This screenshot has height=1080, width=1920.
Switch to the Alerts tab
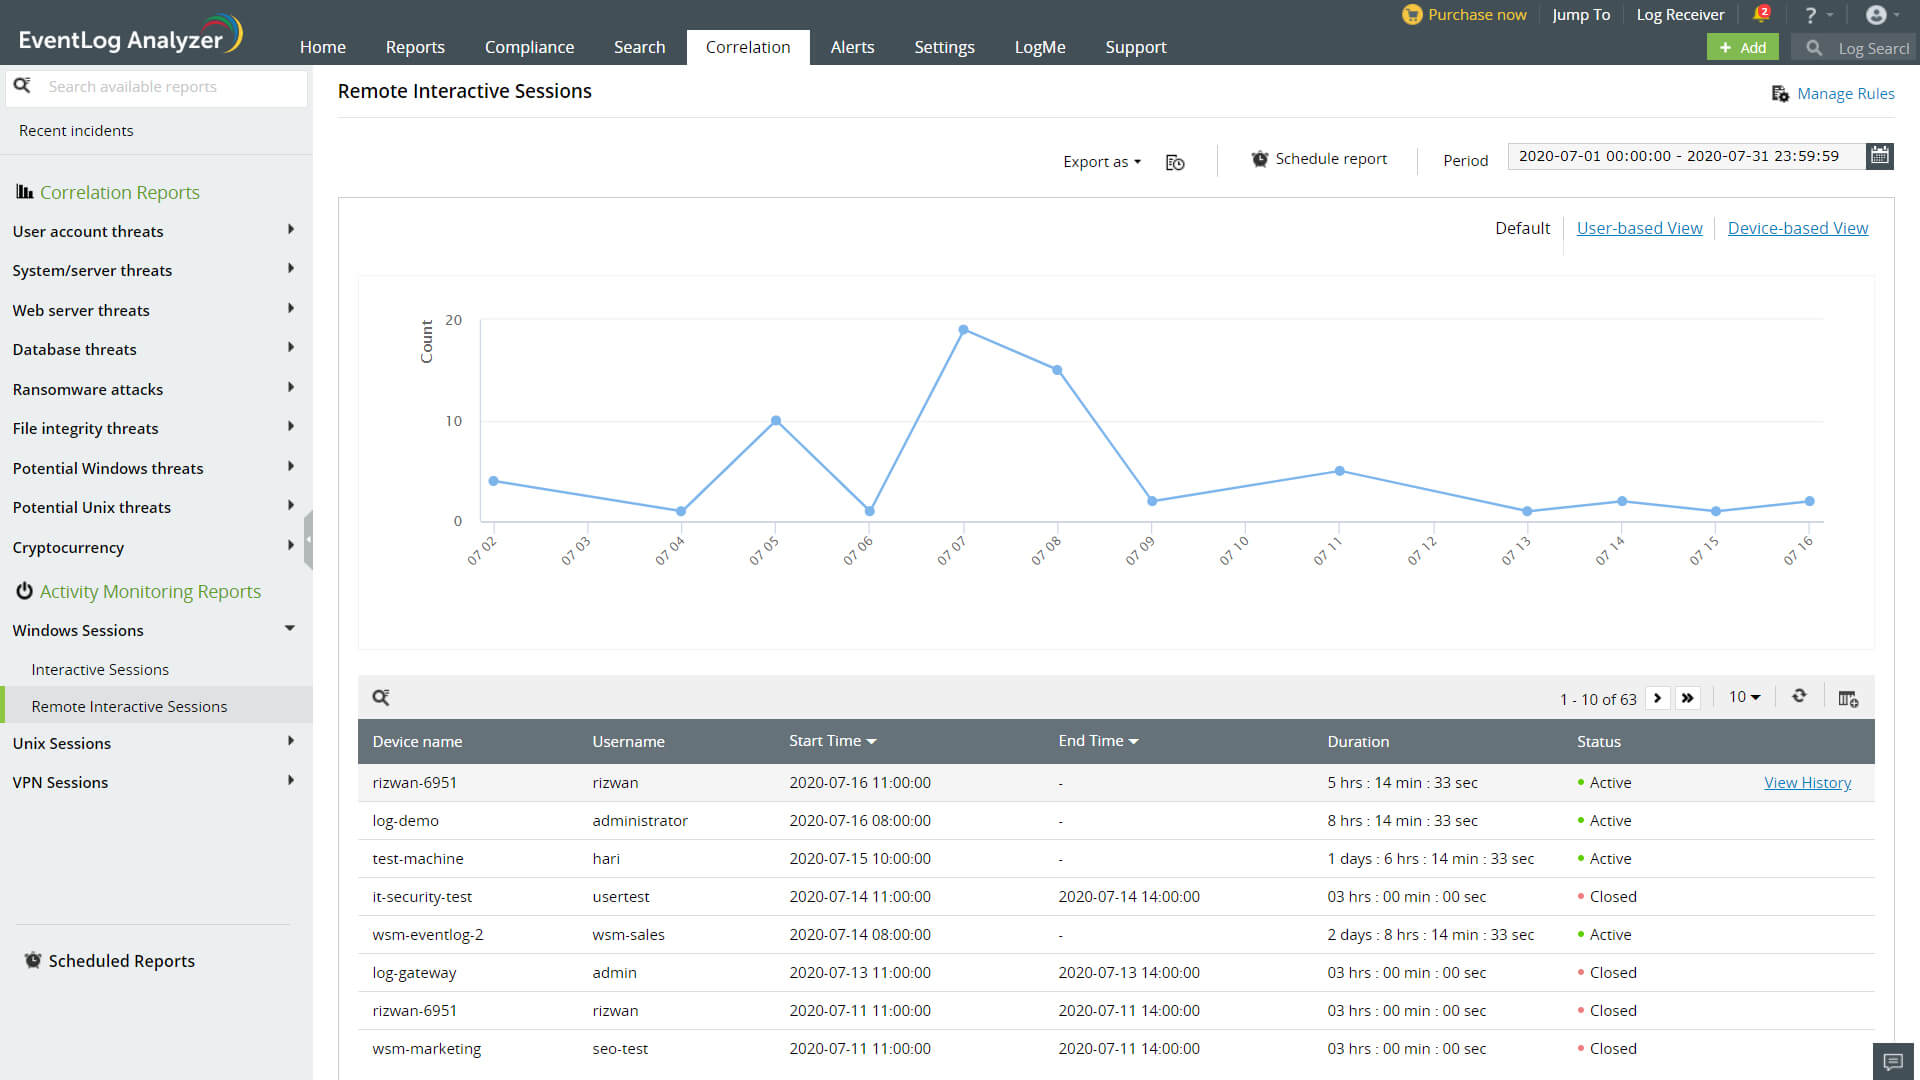852,47
